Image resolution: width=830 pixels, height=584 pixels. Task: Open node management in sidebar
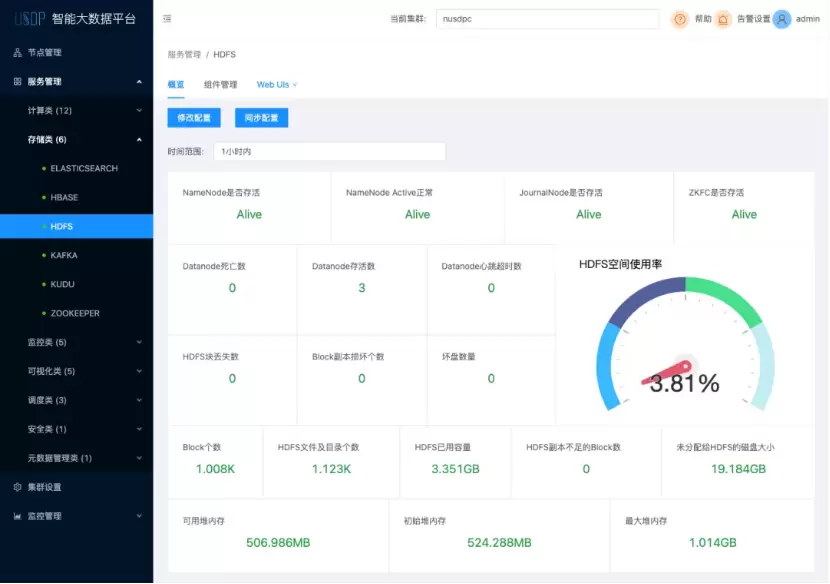pos(44,52)
